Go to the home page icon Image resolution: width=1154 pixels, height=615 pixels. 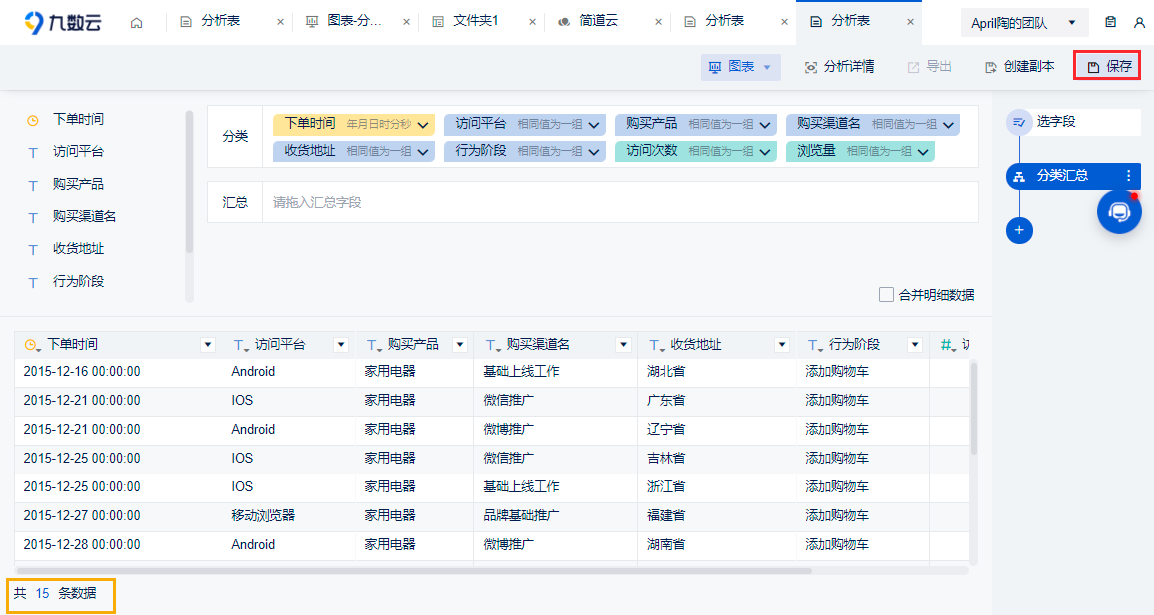tap(136, 23)
